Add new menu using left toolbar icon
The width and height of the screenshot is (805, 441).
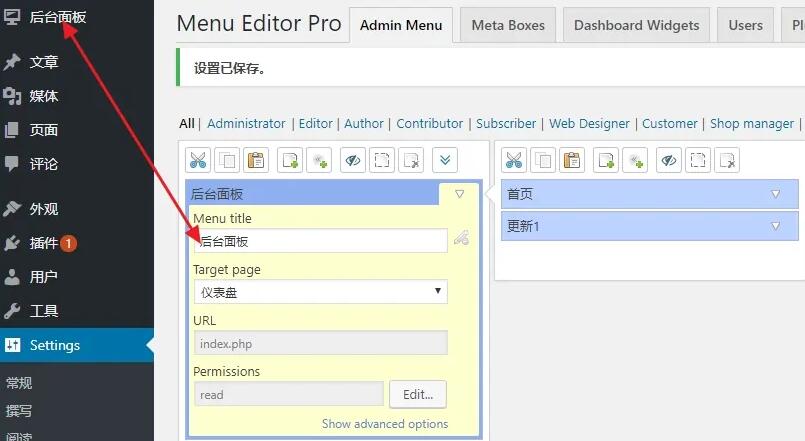[290, 160]
